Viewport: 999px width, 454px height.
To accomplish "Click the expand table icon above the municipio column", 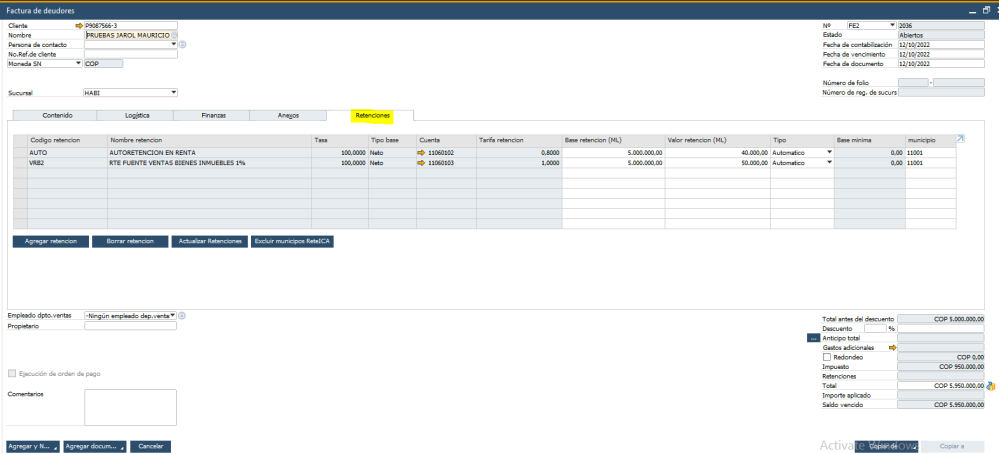I will (960, 139).
